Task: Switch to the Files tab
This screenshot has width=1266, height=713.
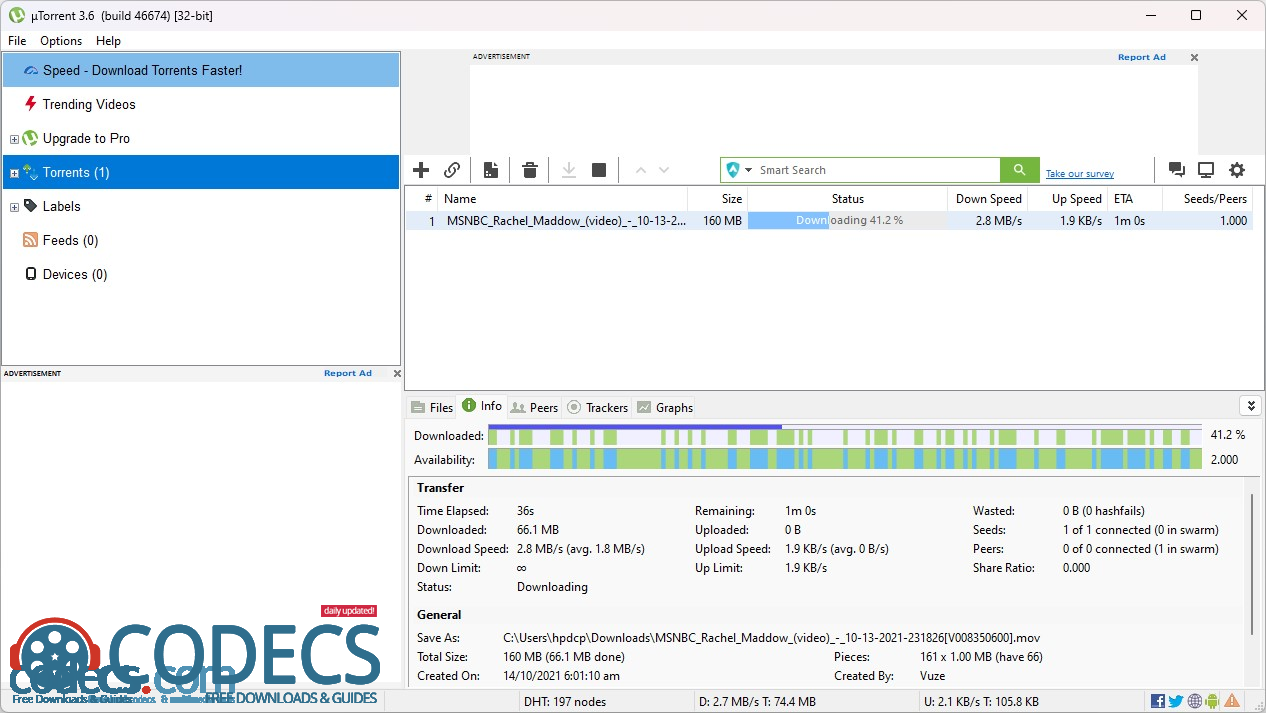Action: (432, 407)
